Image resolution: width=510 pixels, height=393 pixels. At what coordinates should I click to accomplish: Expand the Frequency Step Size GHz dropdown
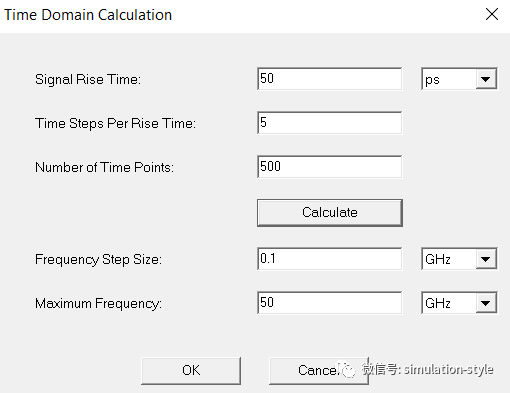(459, 259)
